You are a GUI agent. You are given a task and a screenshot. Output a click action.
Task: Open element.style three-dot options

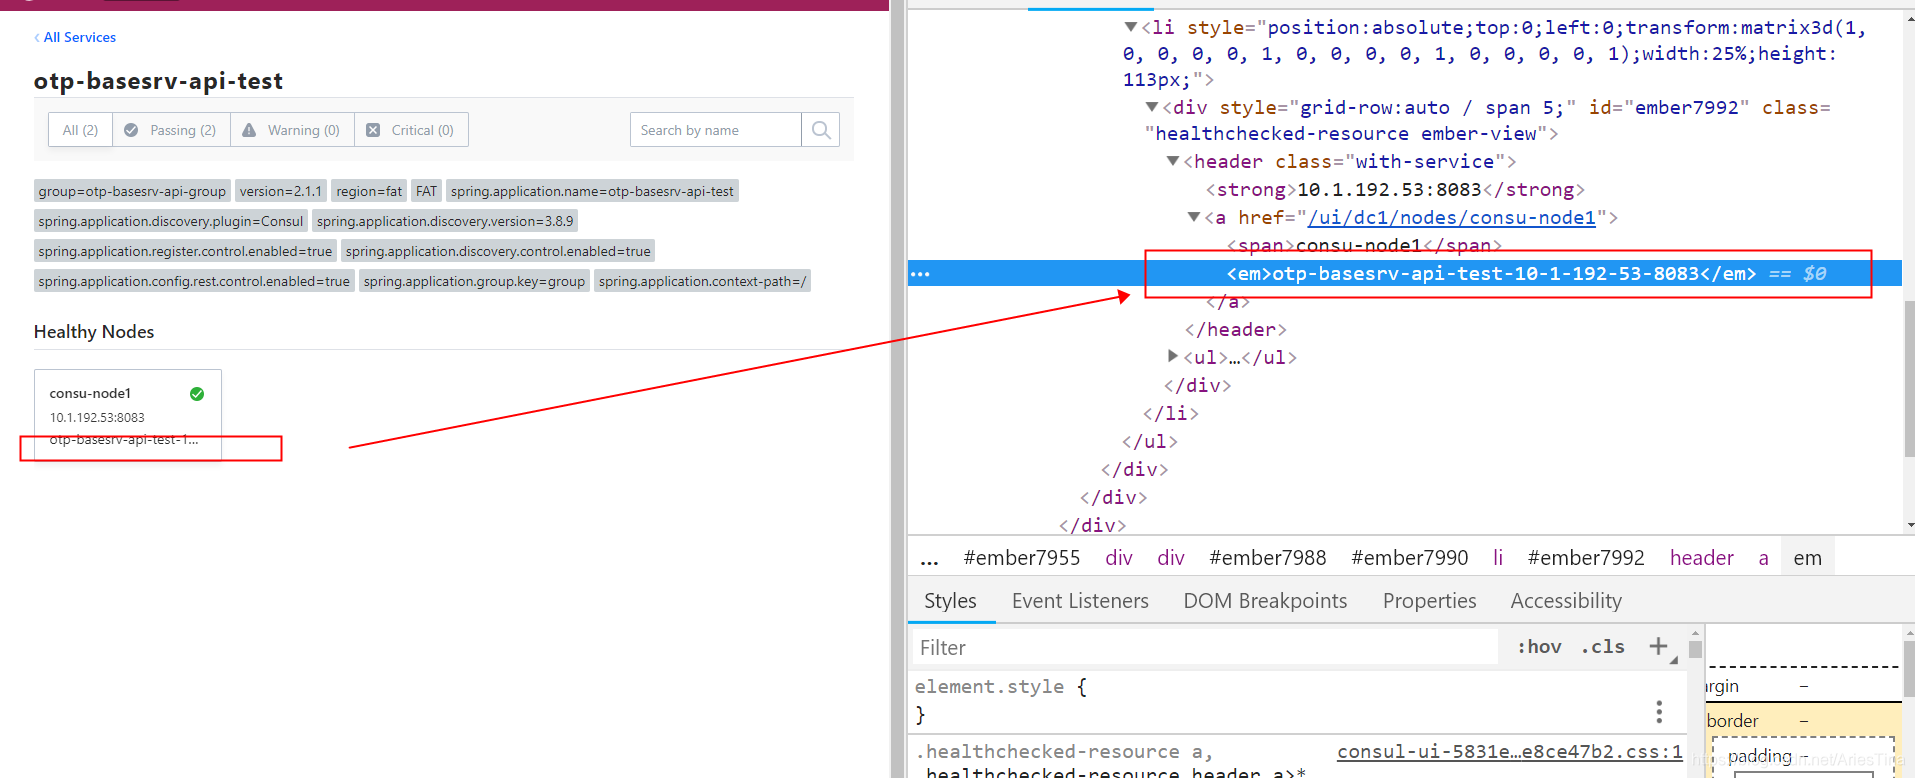click(x=1659, y=712)
